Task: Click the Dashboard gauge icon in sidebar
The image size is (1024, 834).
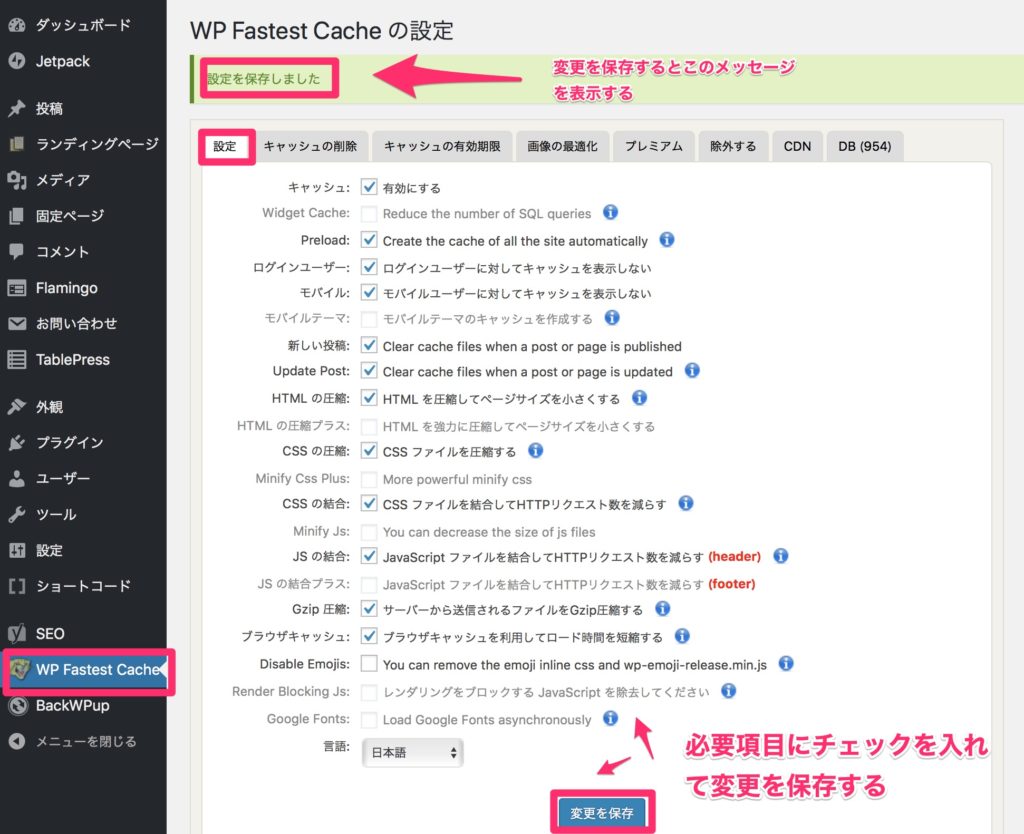Action: [17, 25]
